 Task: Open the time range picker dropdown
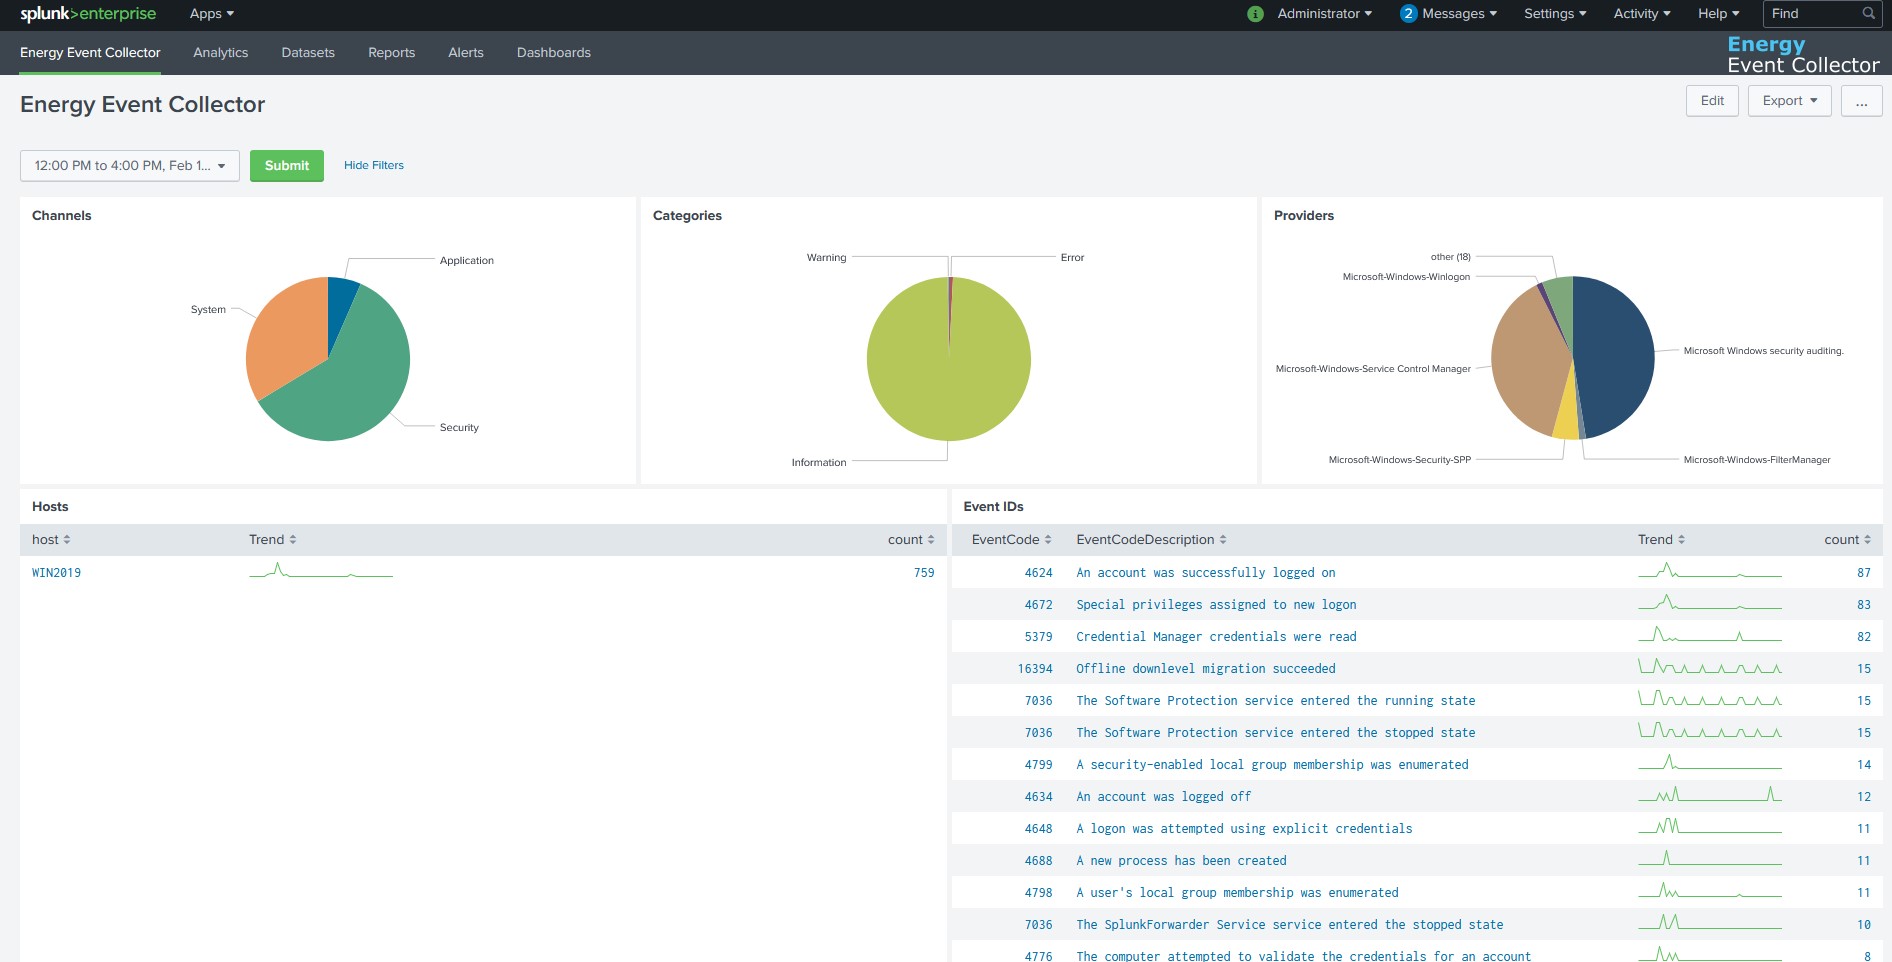(130, 166)
